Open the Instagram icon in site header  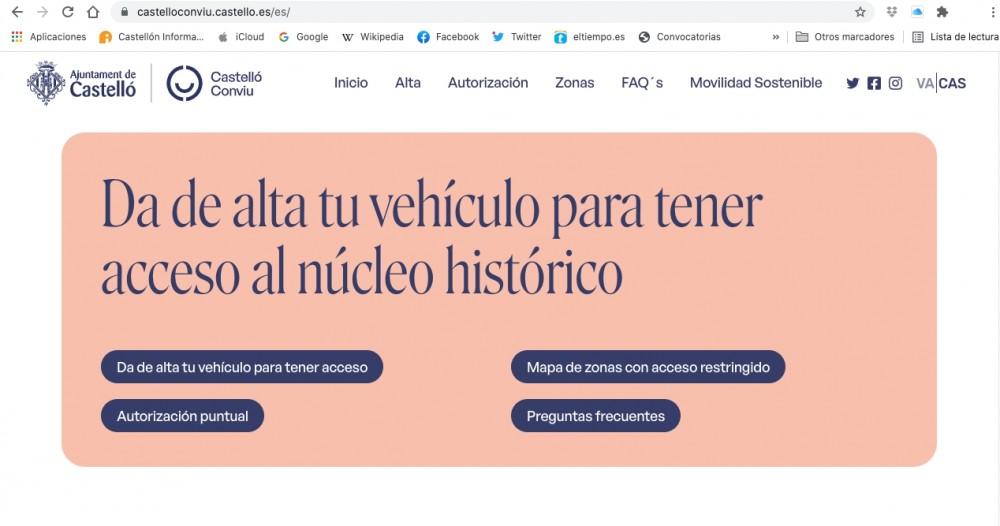(x=896, y=83)
